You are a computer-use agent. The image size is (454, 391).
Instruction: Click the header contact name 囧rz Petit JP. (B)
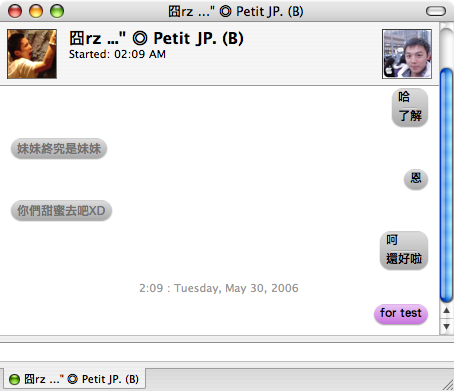[x=156, y=38]
